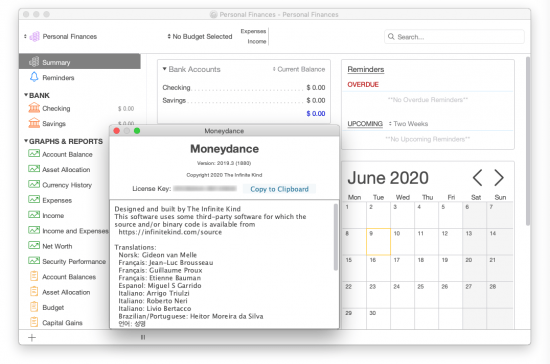
Task: Click in the Search field
Action: pos(454,37)
